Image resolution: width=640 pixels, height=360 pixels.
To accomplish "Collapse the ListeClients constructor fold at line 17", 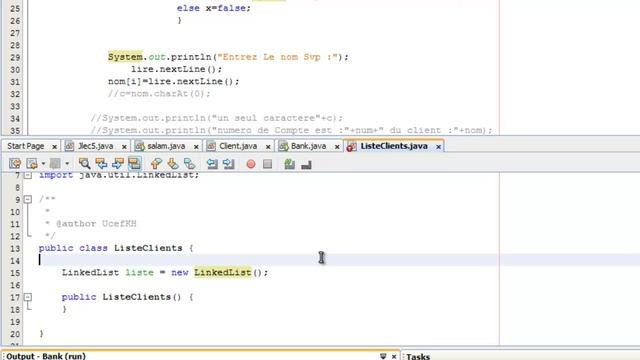I will point(28,297).
